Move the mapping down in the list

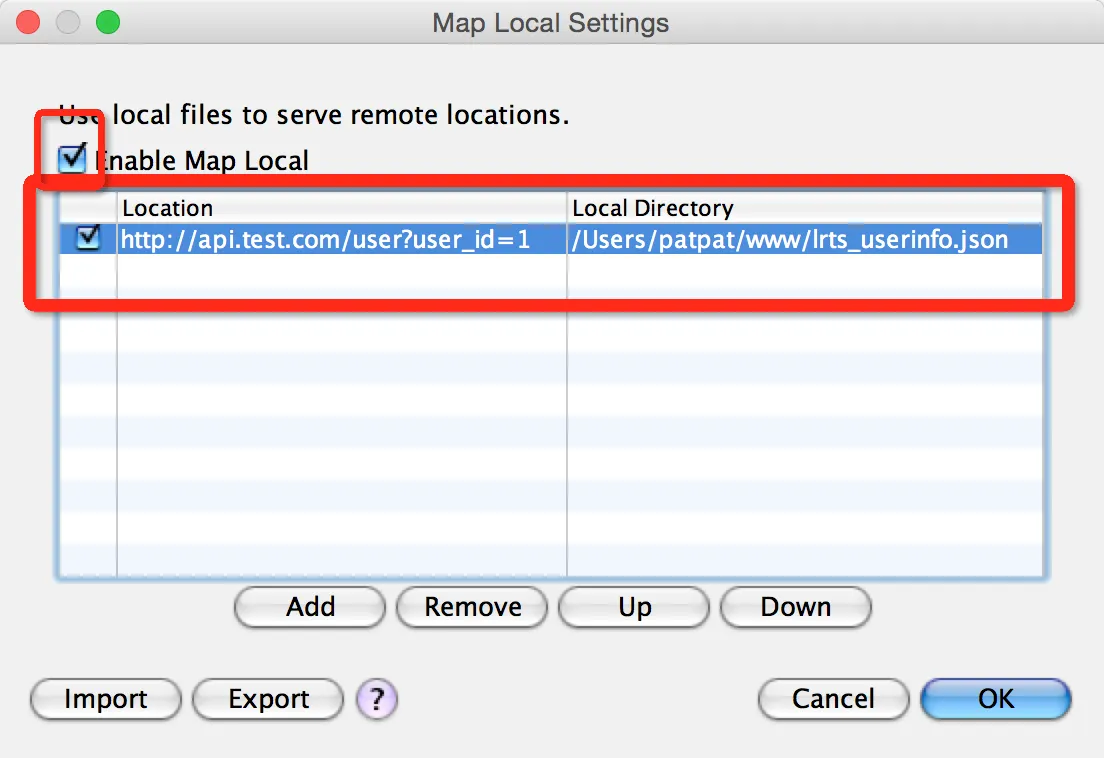click(795, 607)
